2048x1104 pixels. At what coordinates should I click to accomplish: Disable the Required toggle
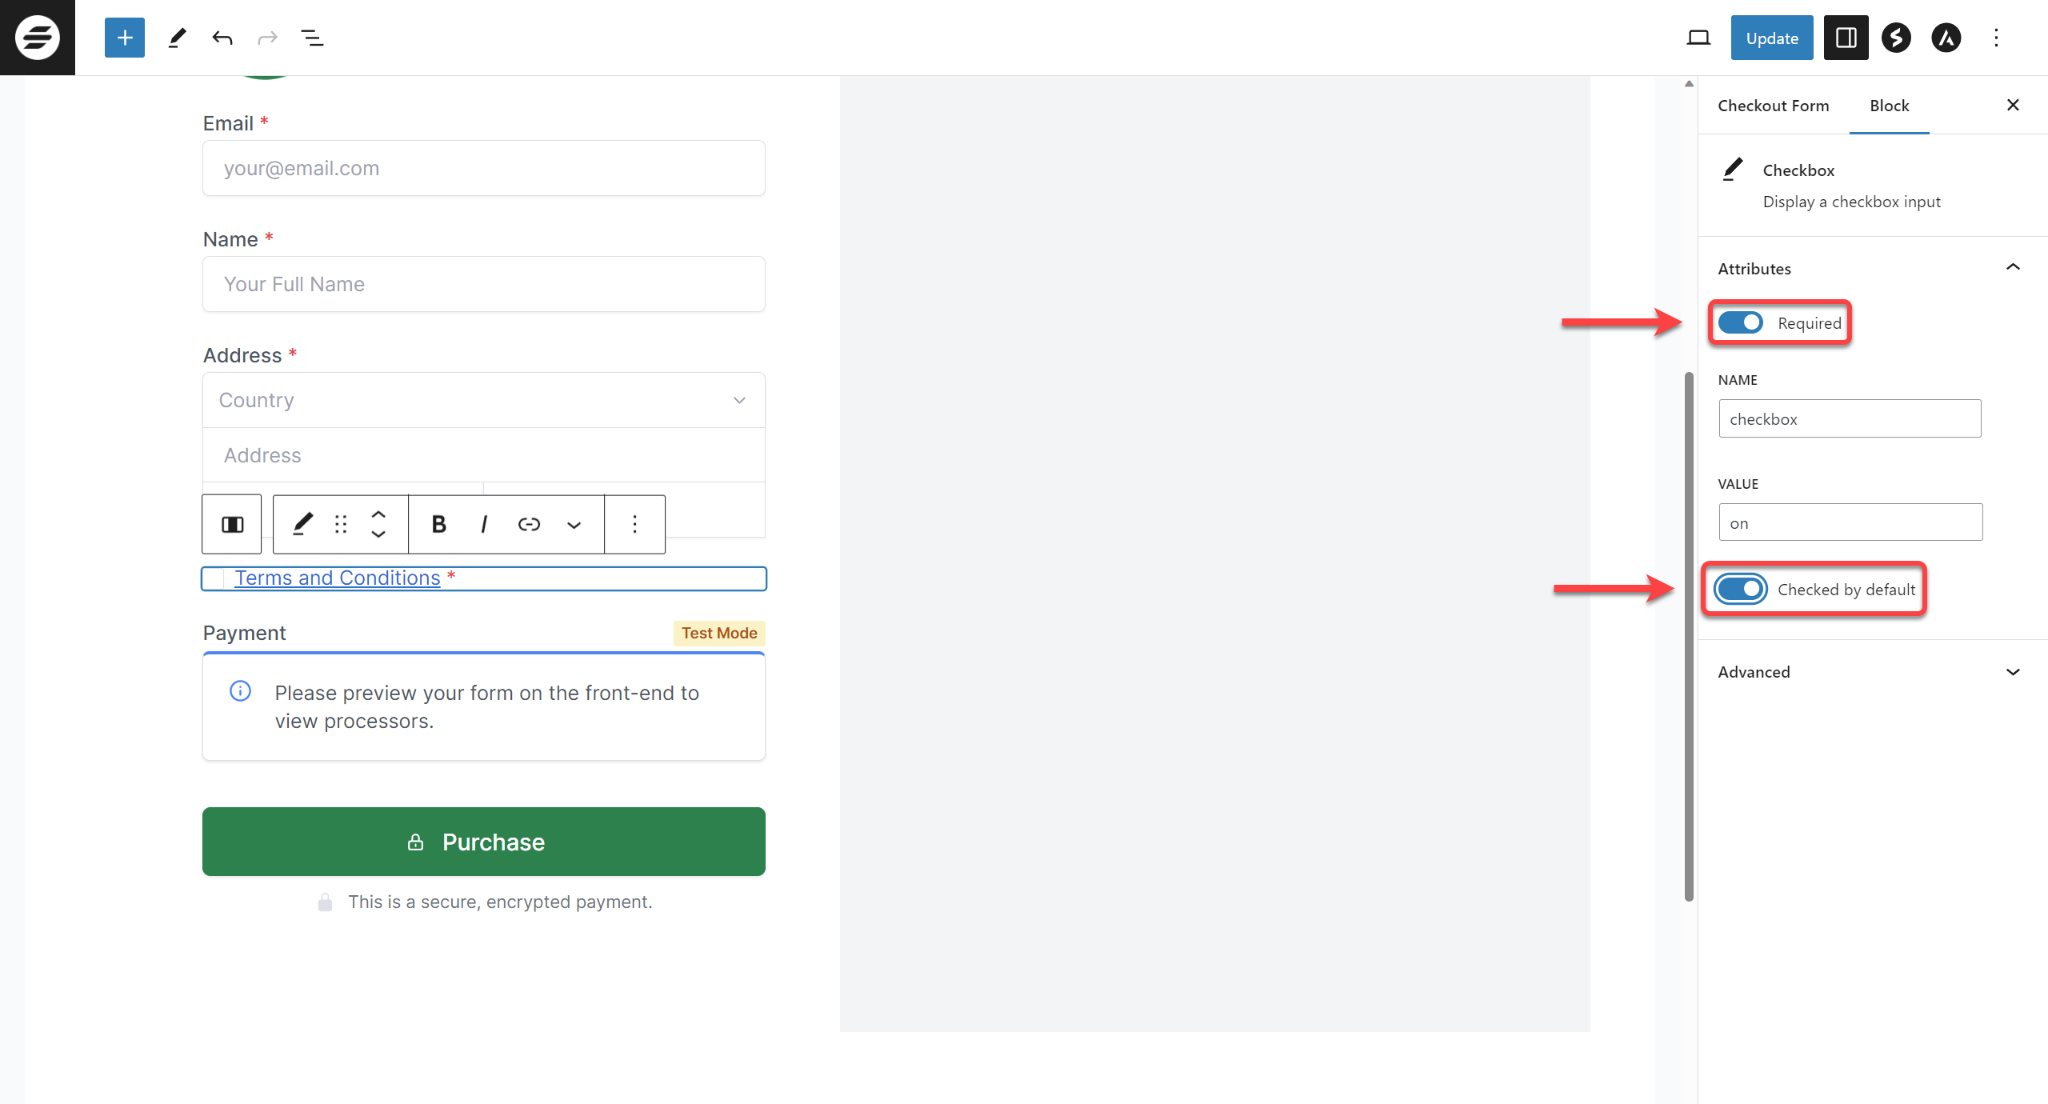[1740, 322]
